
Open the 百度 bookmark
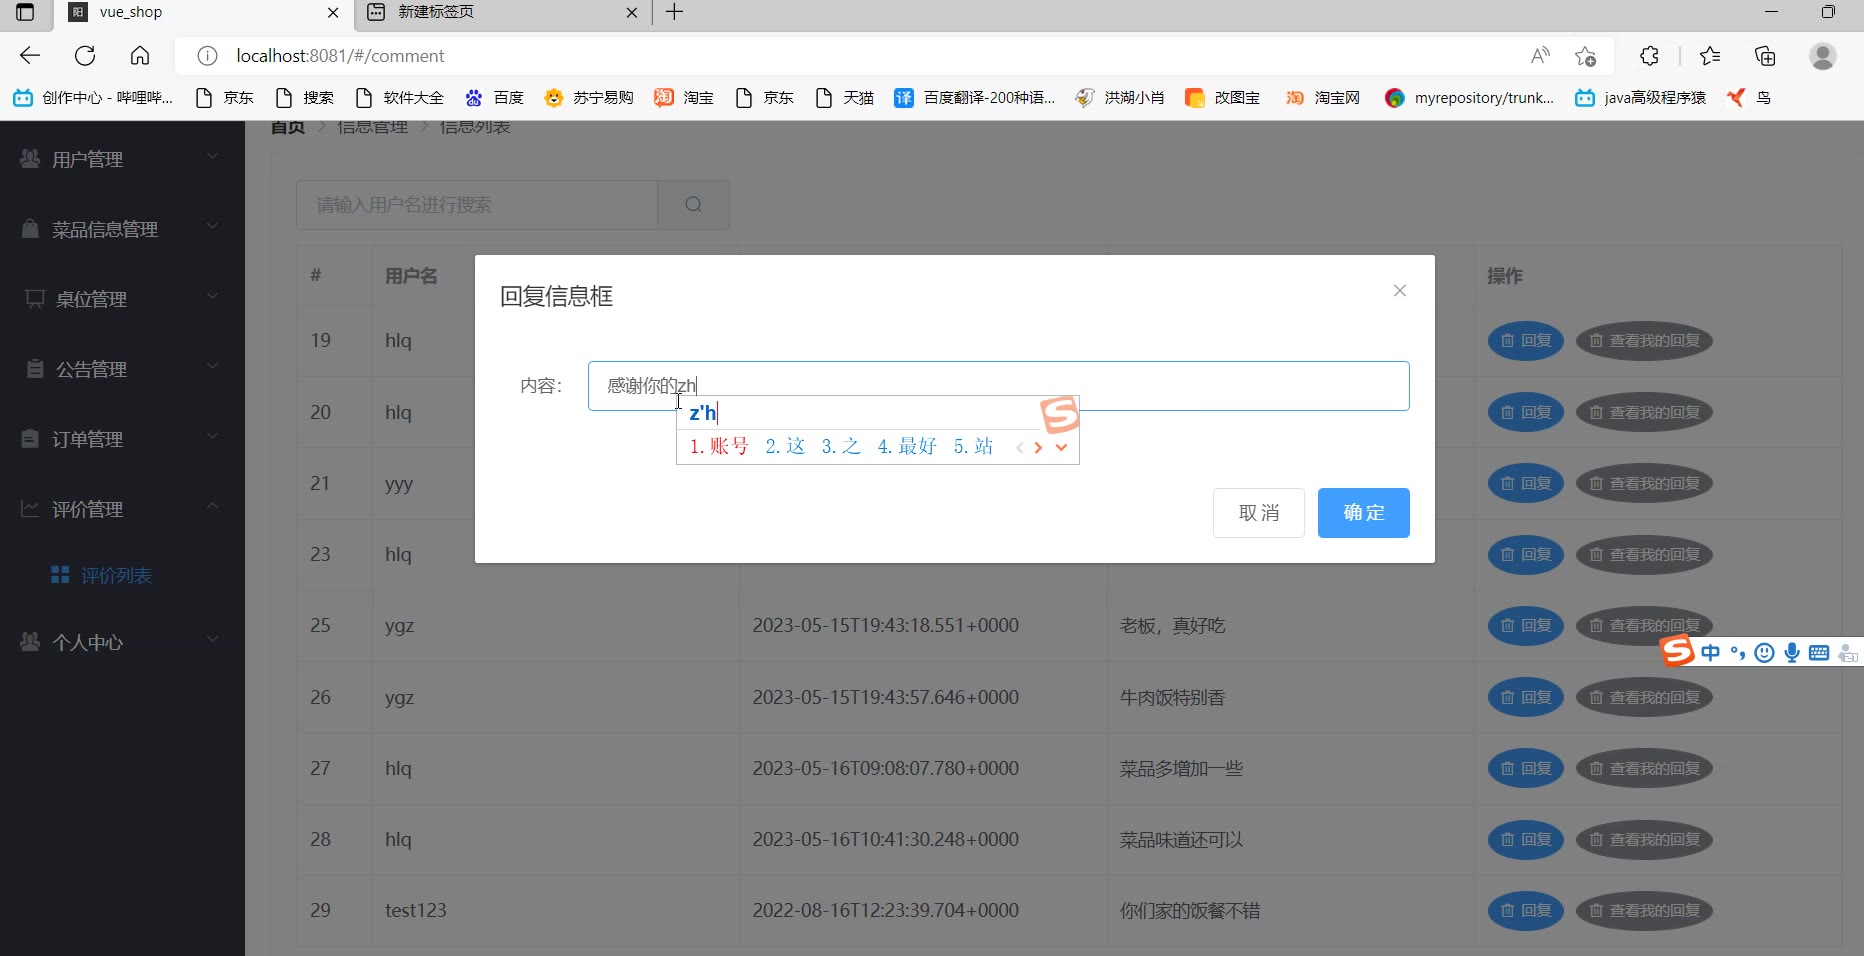pos(494,97)
